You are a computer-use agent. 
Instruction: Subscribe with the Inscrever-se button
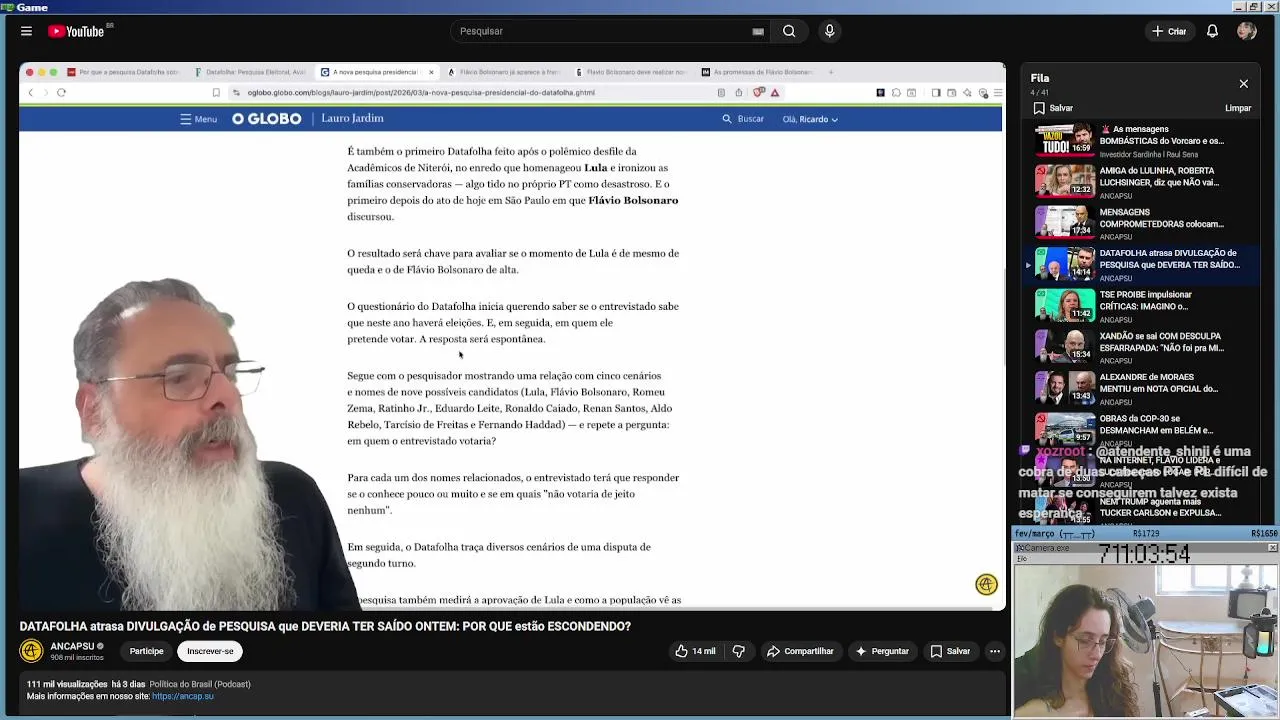coord(210,651)
